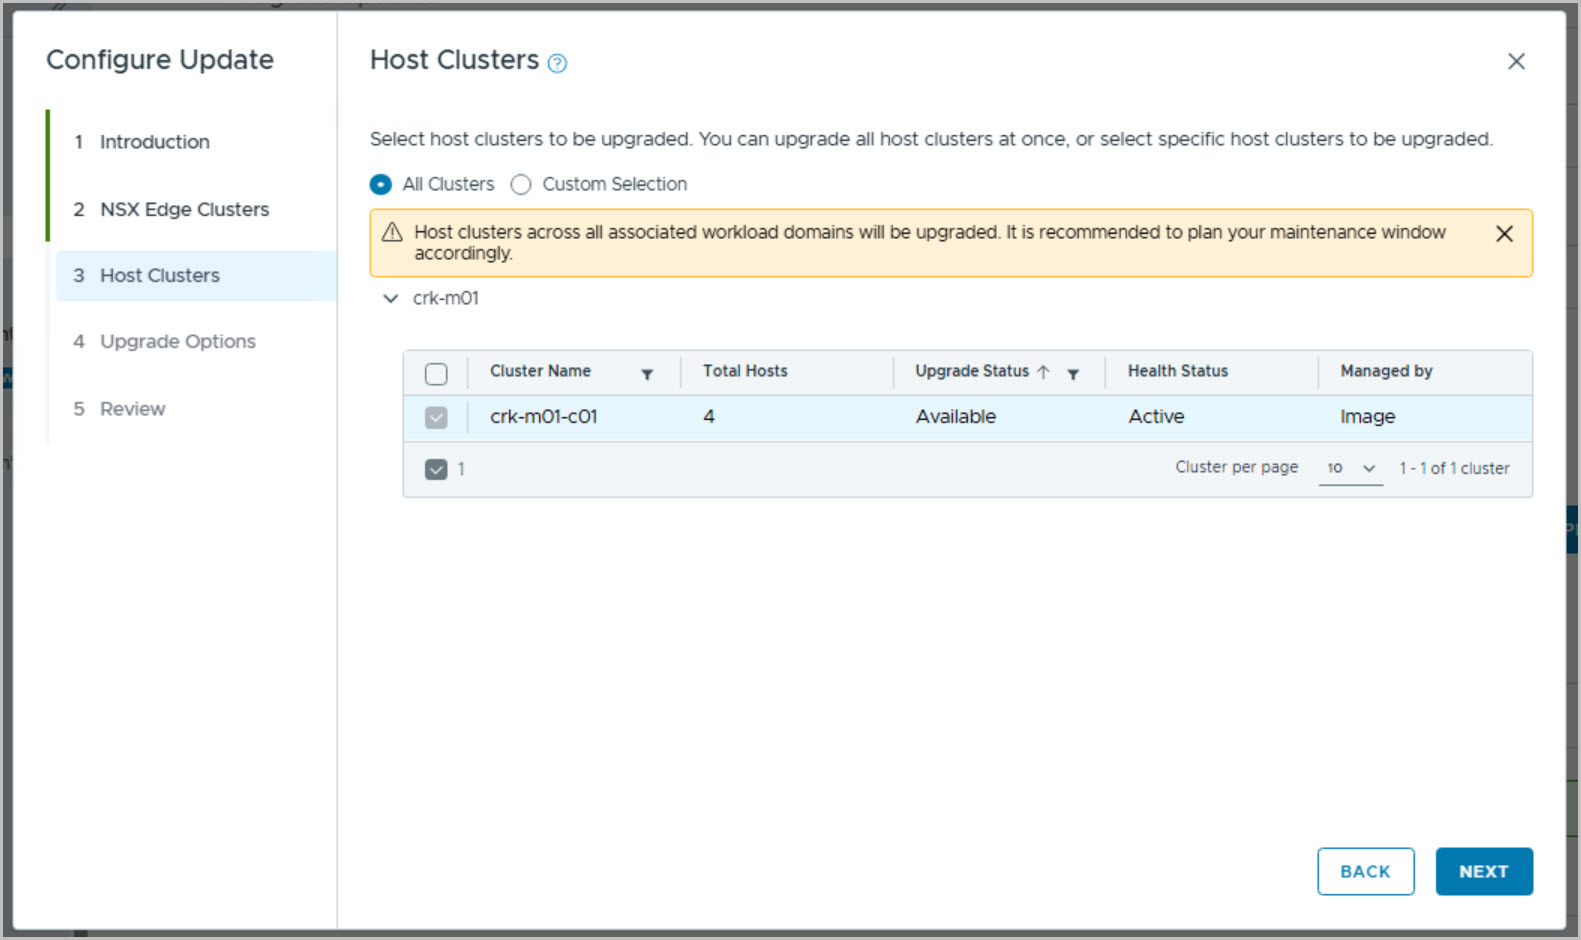Sort by Upgrade Status arrow
Screen dimensions: 1581x940
click(1043, 372)
